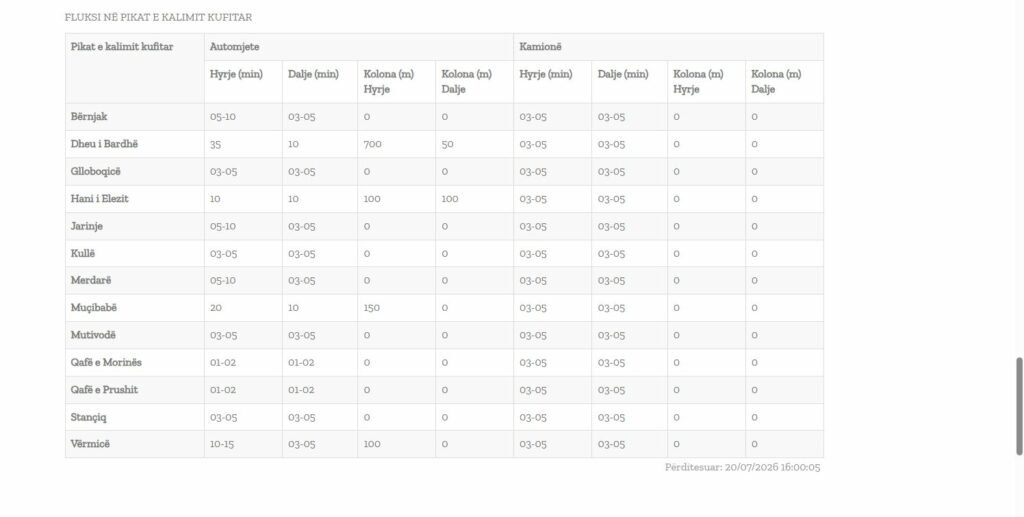Click the Merdarë row name
Screen dimensions: 1024x517
[x=91, y=281]
